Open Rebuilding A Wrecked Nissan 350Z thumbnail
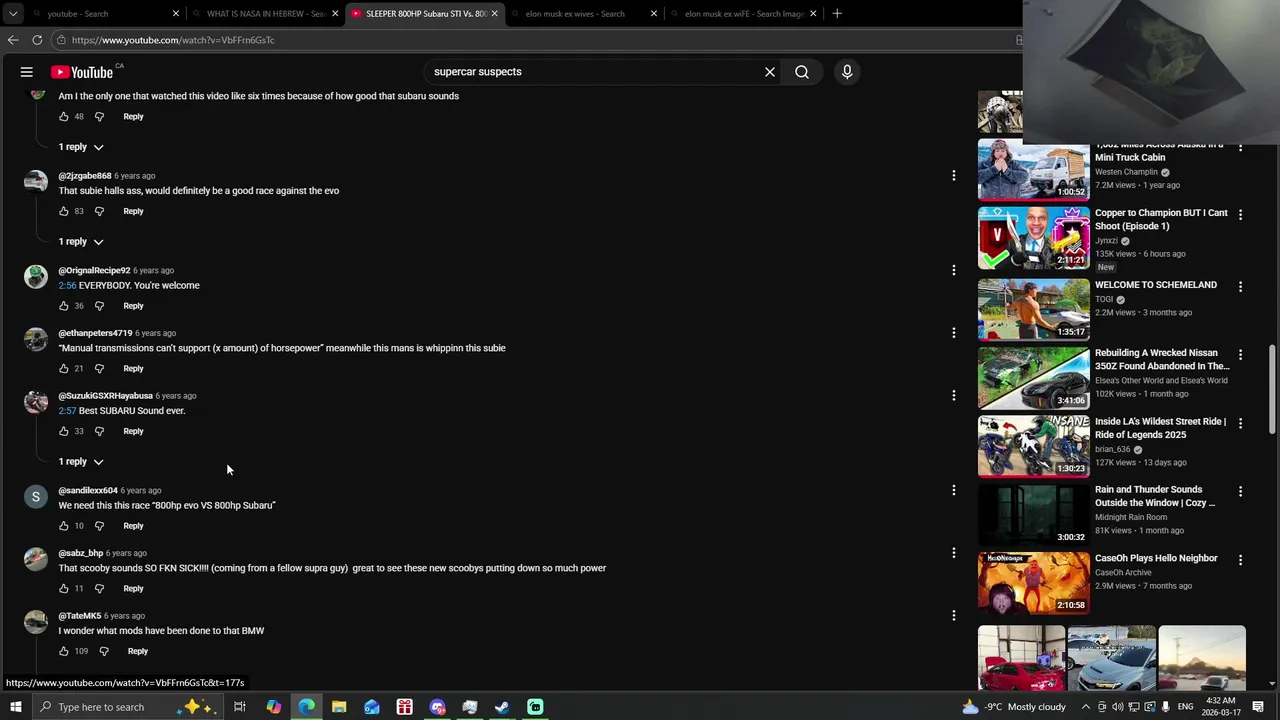This screenshot has height=720, width=1280. [x=1033, y=377]
